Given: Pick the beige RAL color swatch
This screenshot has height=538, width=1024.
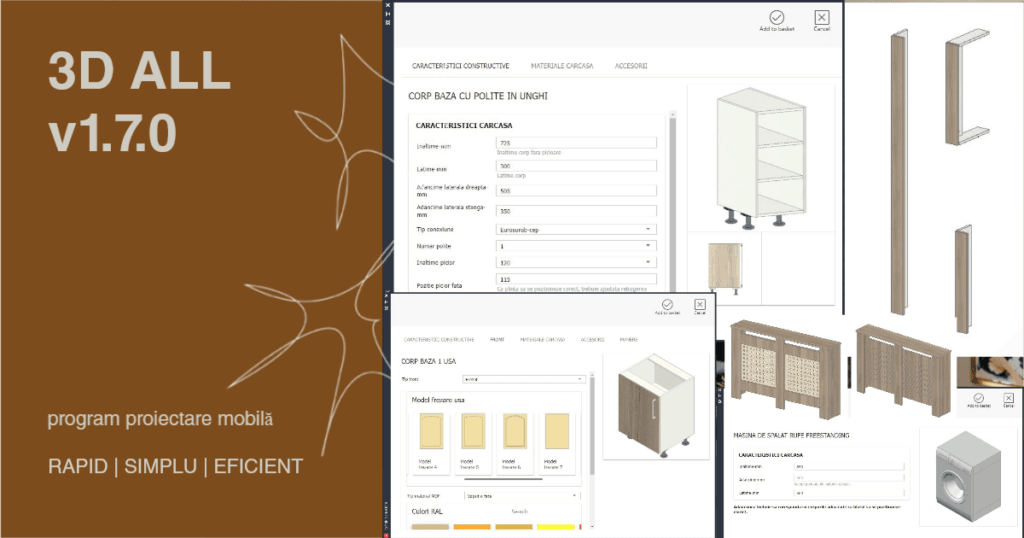Looking at the screenshot, I should 430,526.
